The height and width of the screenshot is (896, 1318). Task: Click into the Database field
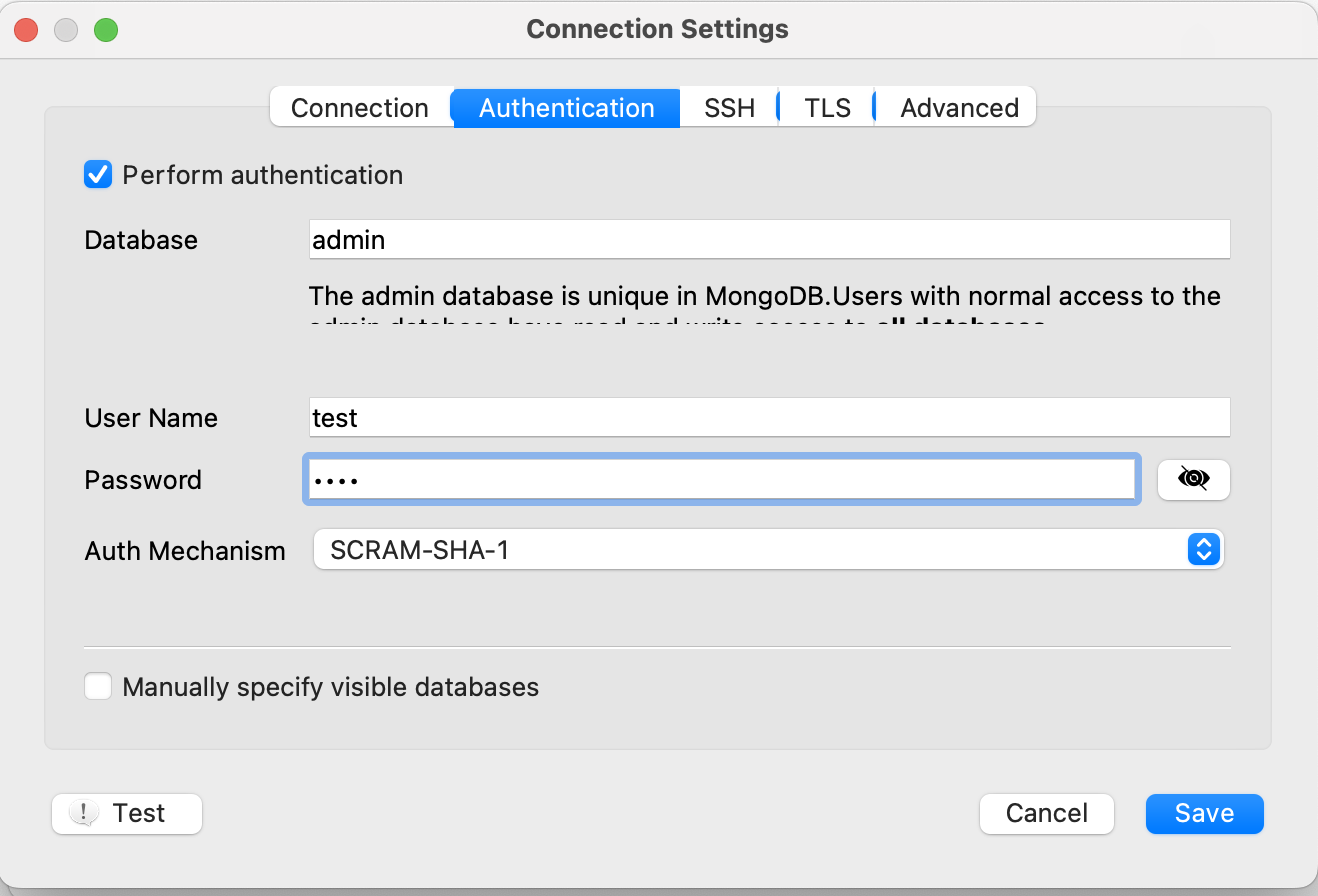tap(769, 240)
